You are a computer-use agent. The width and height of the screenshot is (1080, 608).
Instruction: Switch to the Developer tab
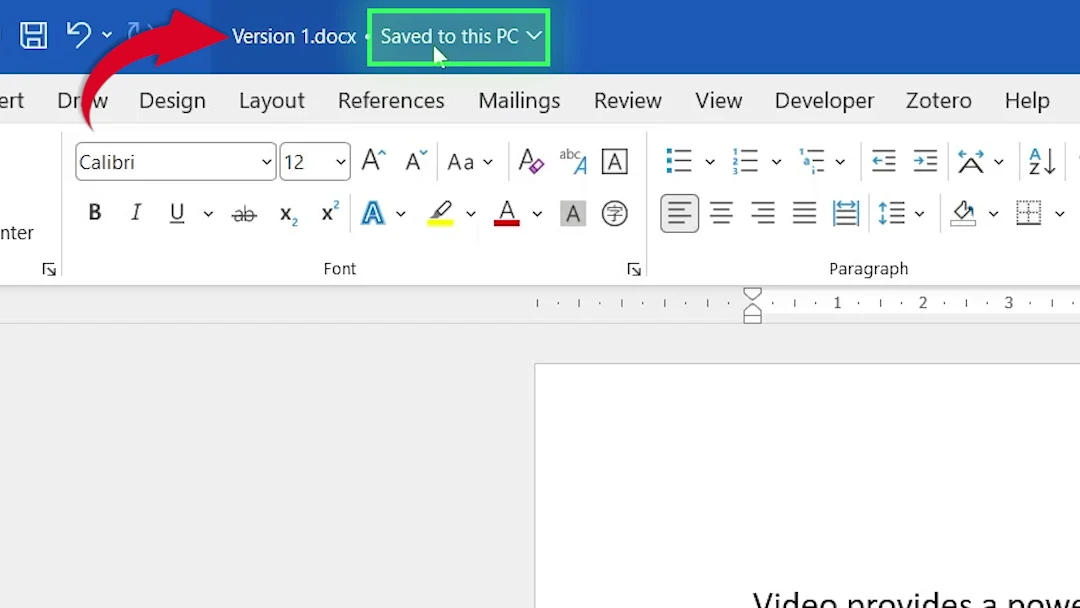click(824, 101)
